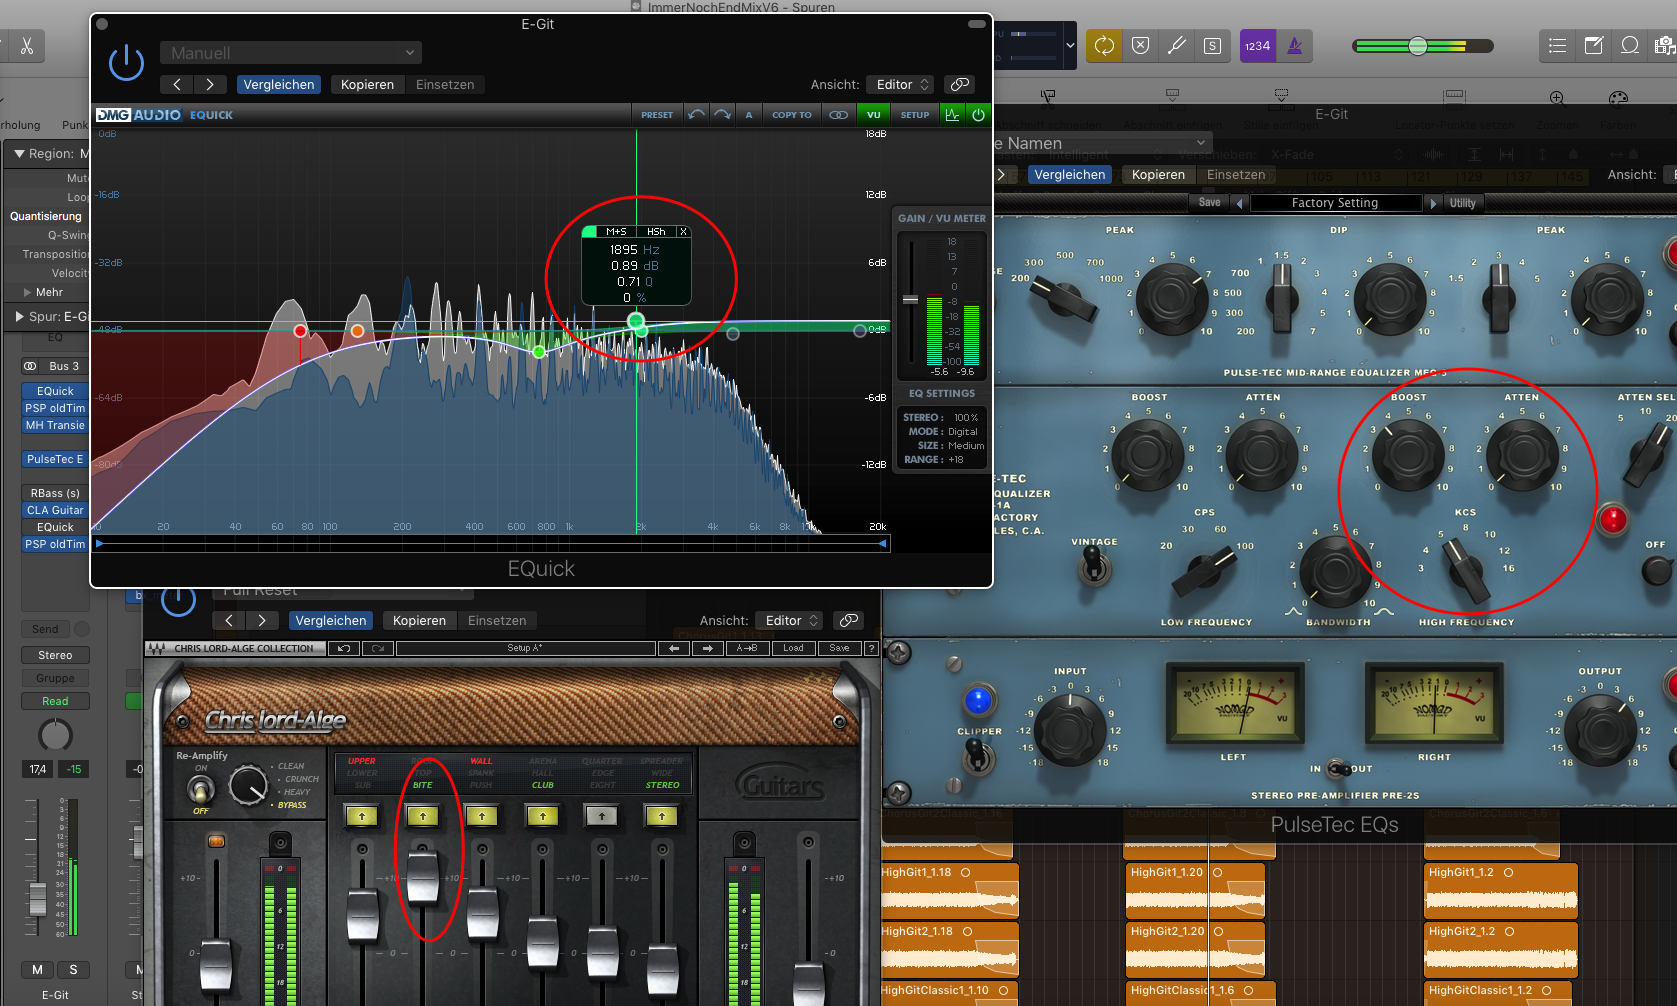Click Save in the PulseTec preset bar
This screenshot has width=1677, height=1006.
(1210, 202)
